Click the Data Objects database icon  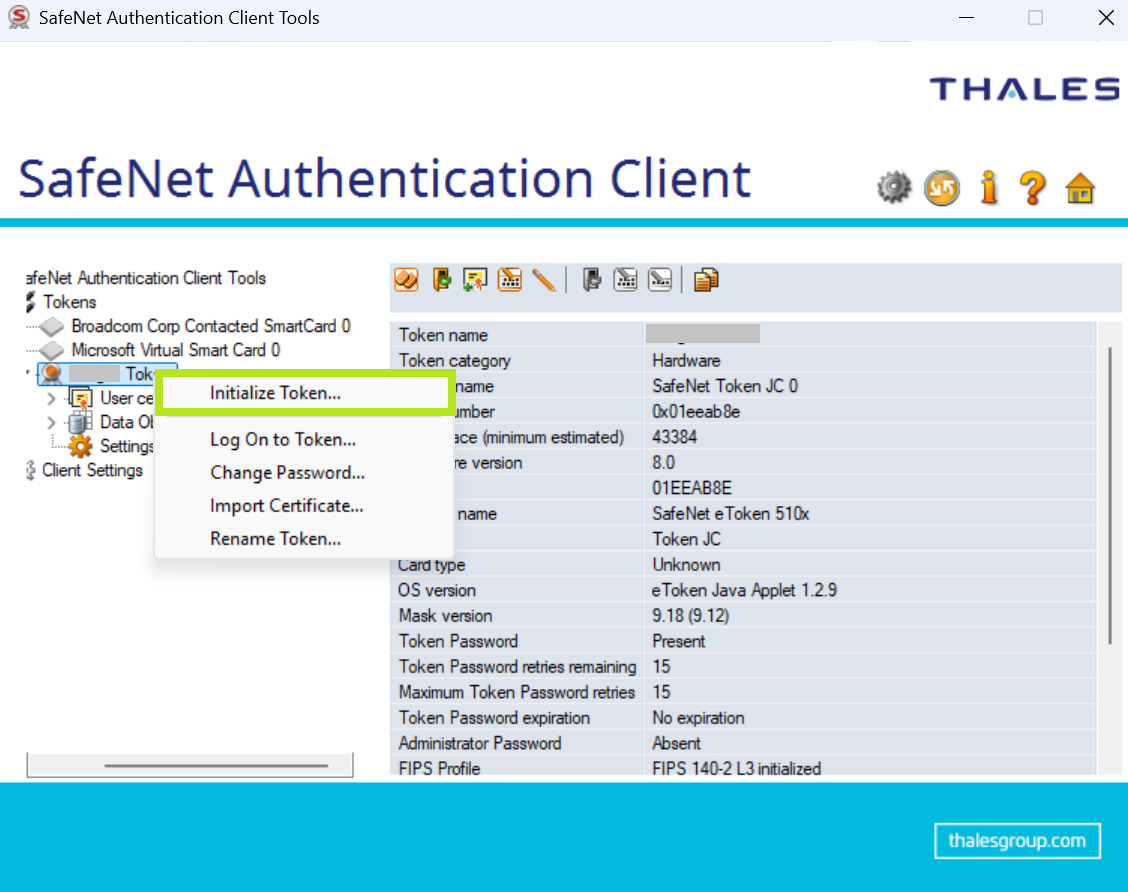[80, 422]
